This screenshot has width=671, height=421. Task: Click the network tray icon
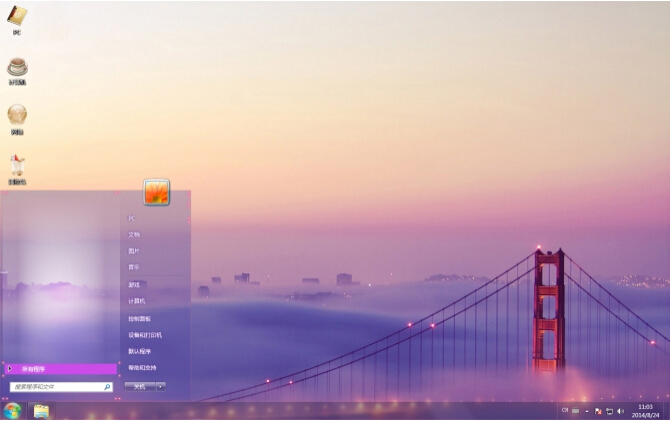[609, 411]
